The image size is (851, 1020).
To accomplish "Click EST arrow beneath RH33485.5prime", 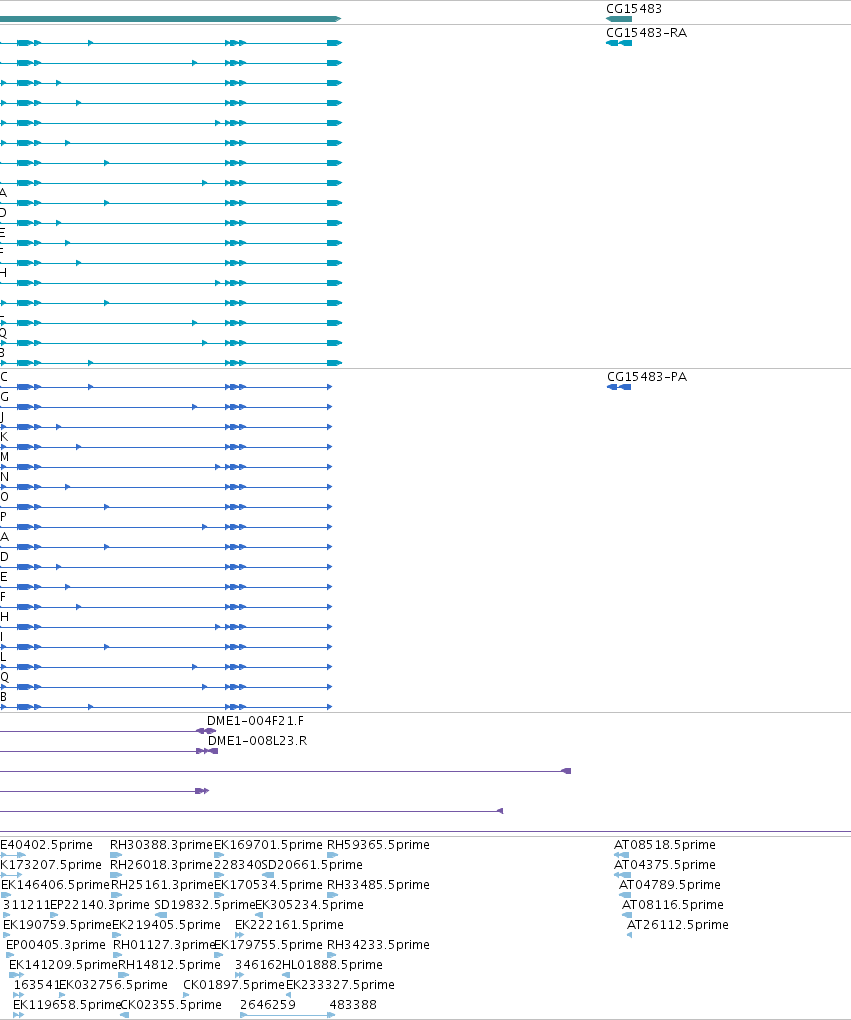I will [x=332, y=895].
